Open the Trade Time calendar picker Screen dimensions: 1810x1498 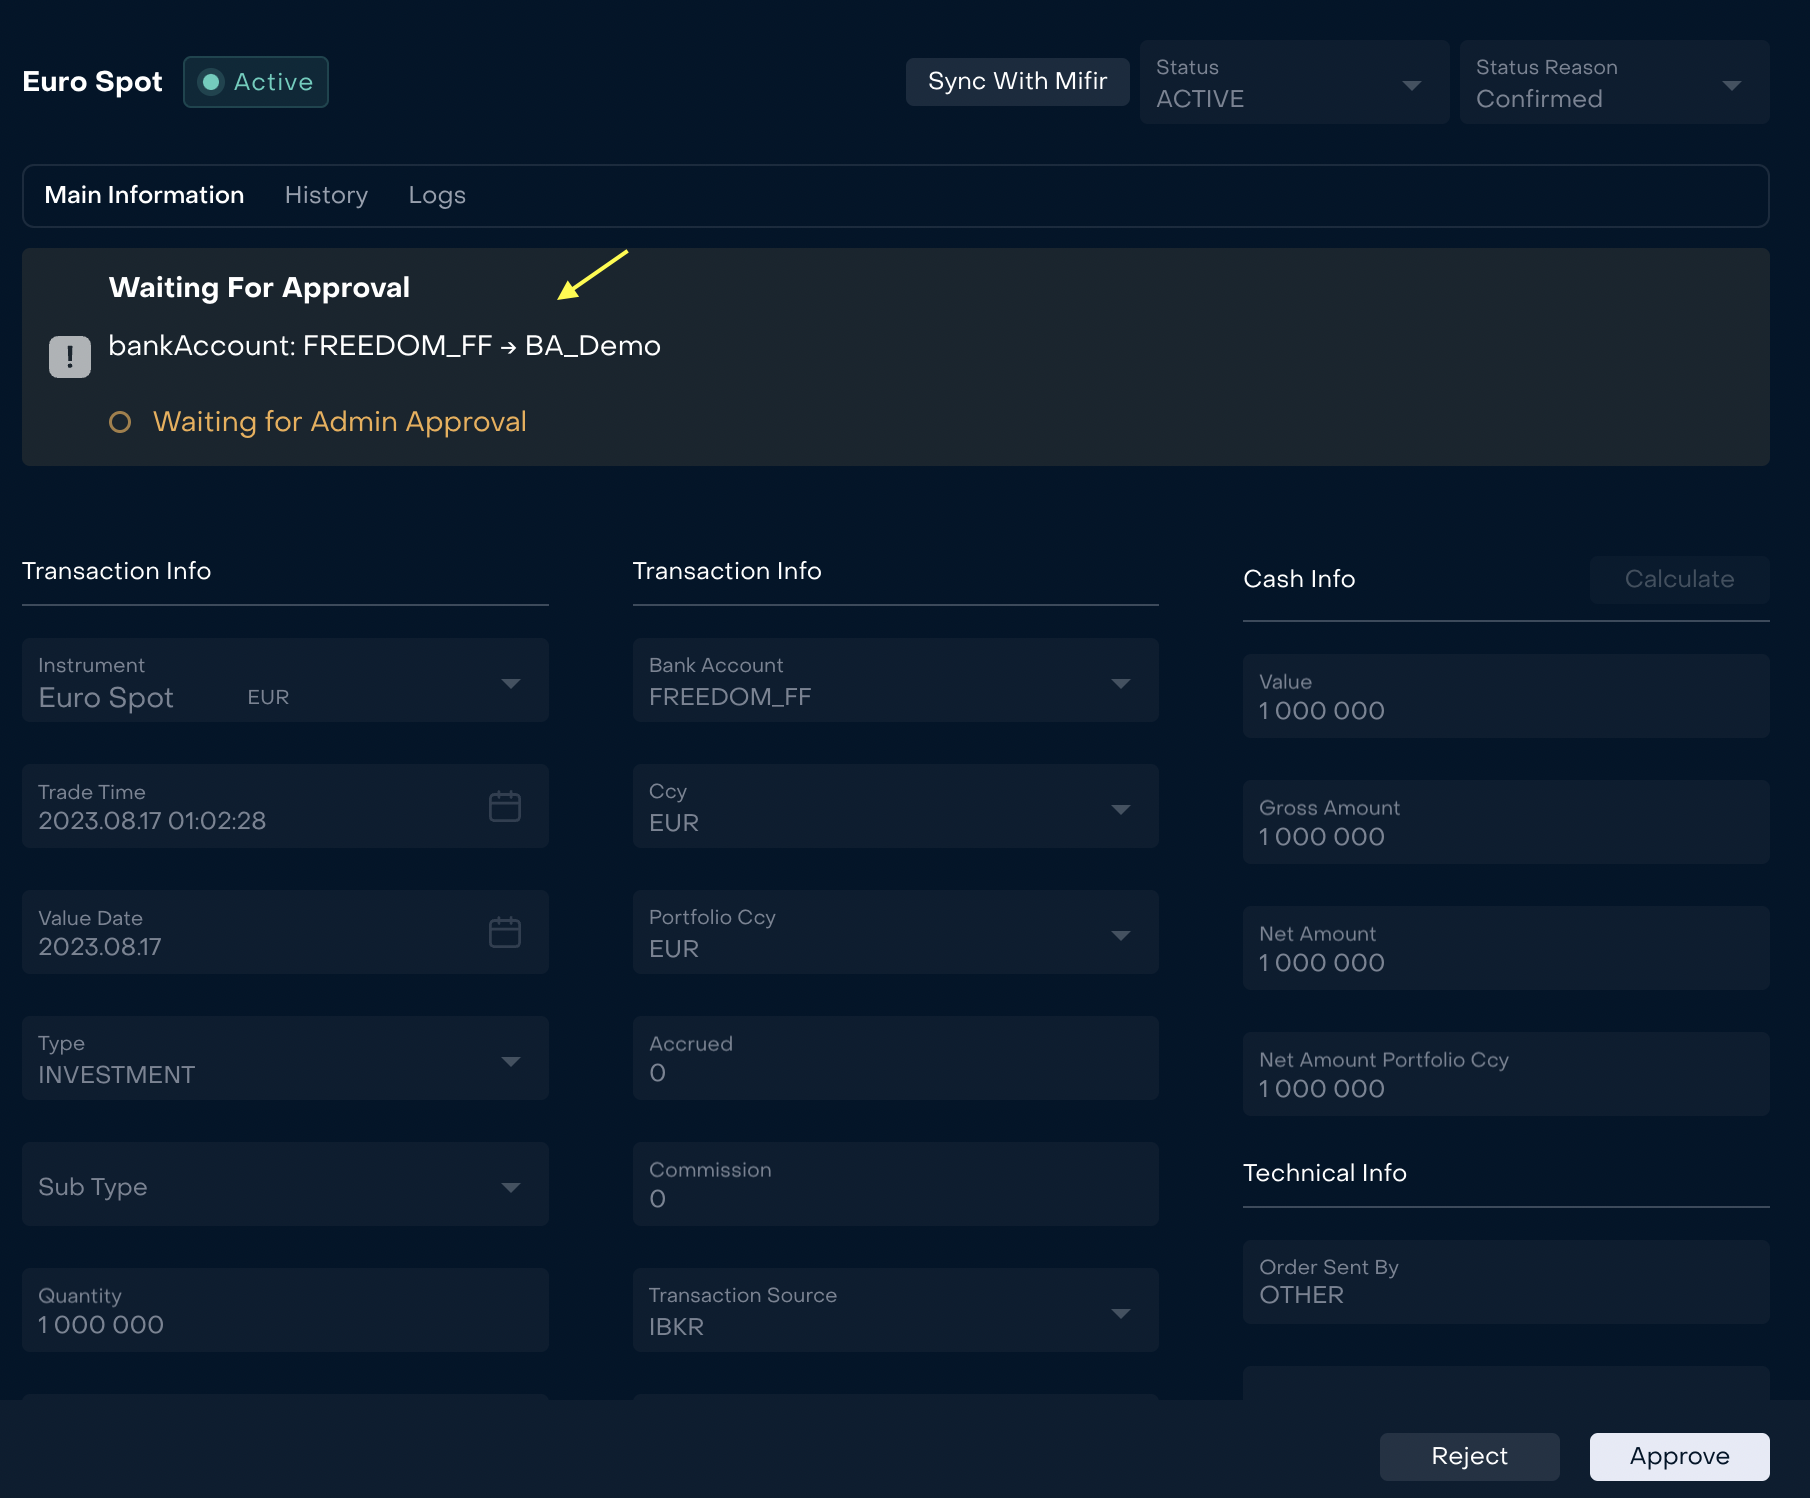coord(504,806)
